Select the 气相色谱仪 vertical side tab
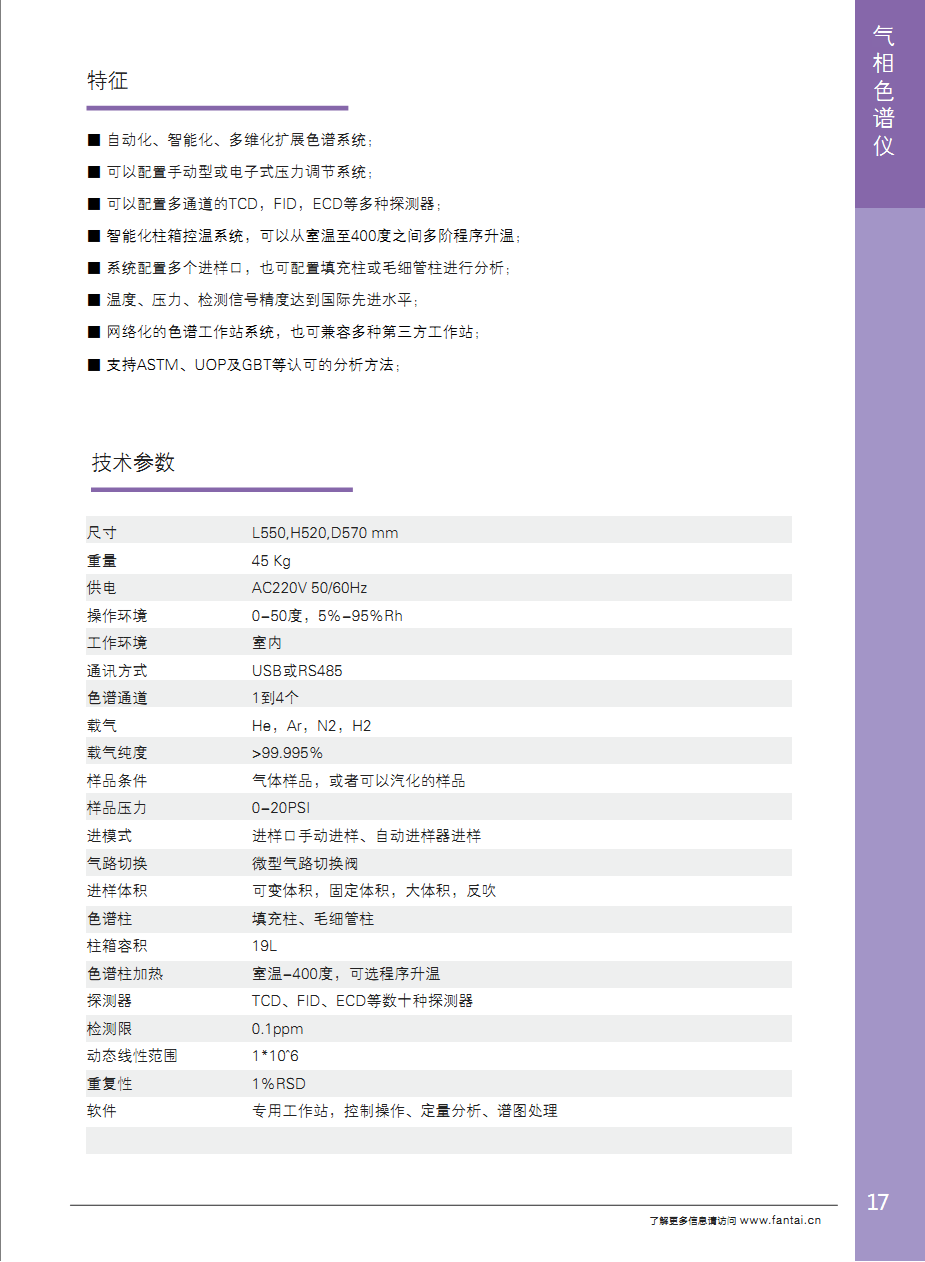The image size is (925, 1262). [883, 92]
